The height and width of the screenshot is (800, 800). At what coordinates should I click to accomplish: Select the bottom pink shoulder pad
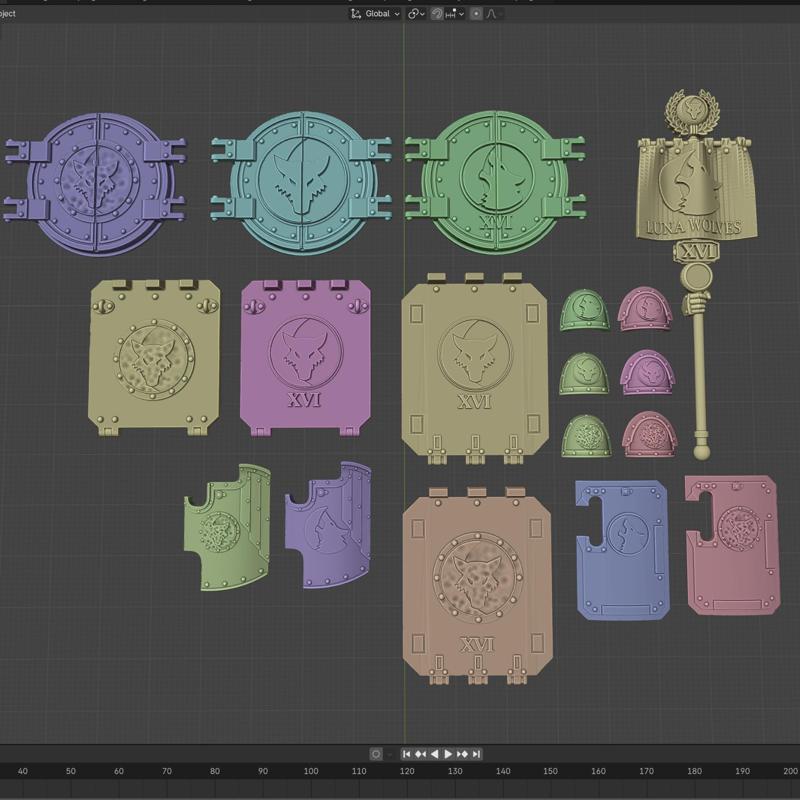[x=649, y=434]
